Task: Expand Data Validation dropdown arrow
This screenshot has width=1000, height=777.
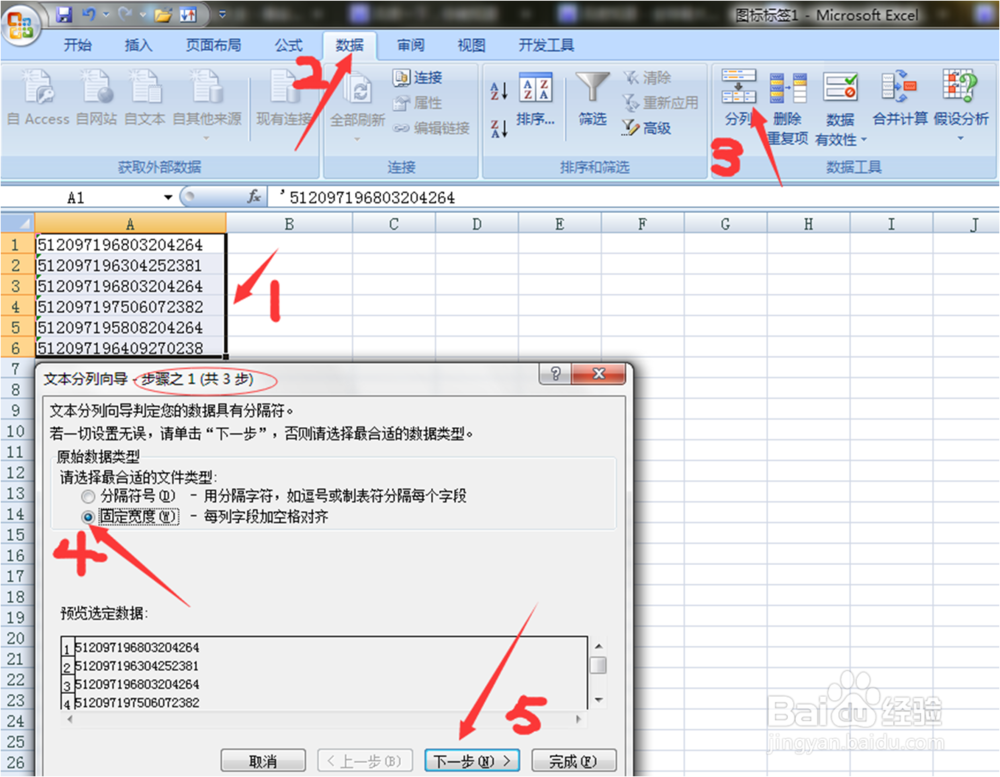Action: point(864,139)
